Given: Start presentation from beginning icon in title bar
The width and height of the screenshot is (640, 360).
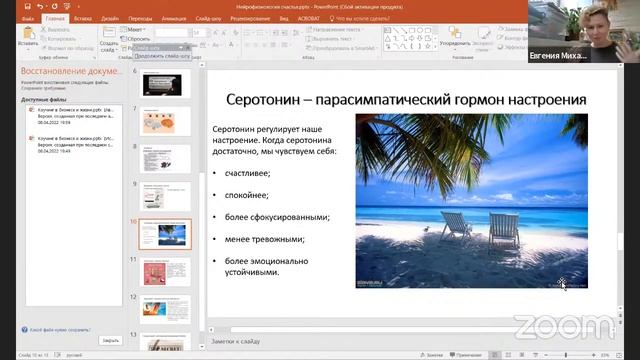Looking at the screenshot, I should pos(67,7).
